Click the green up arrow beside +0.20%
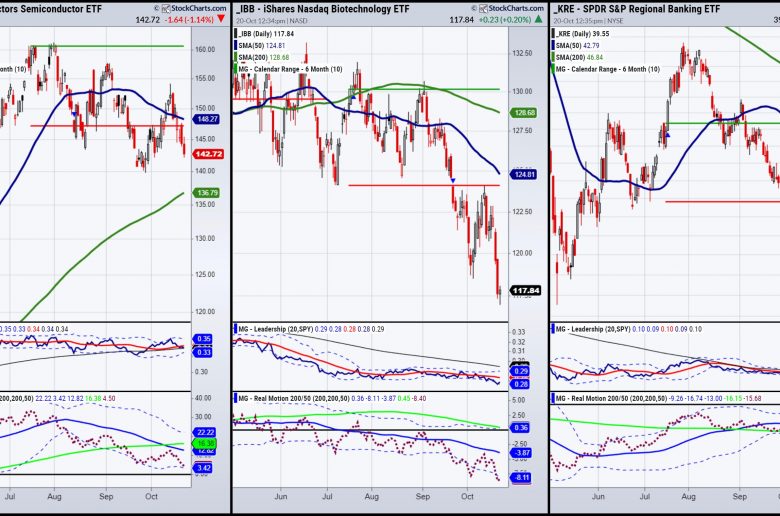This screenshot has height=516, width=780. [539, 19]
